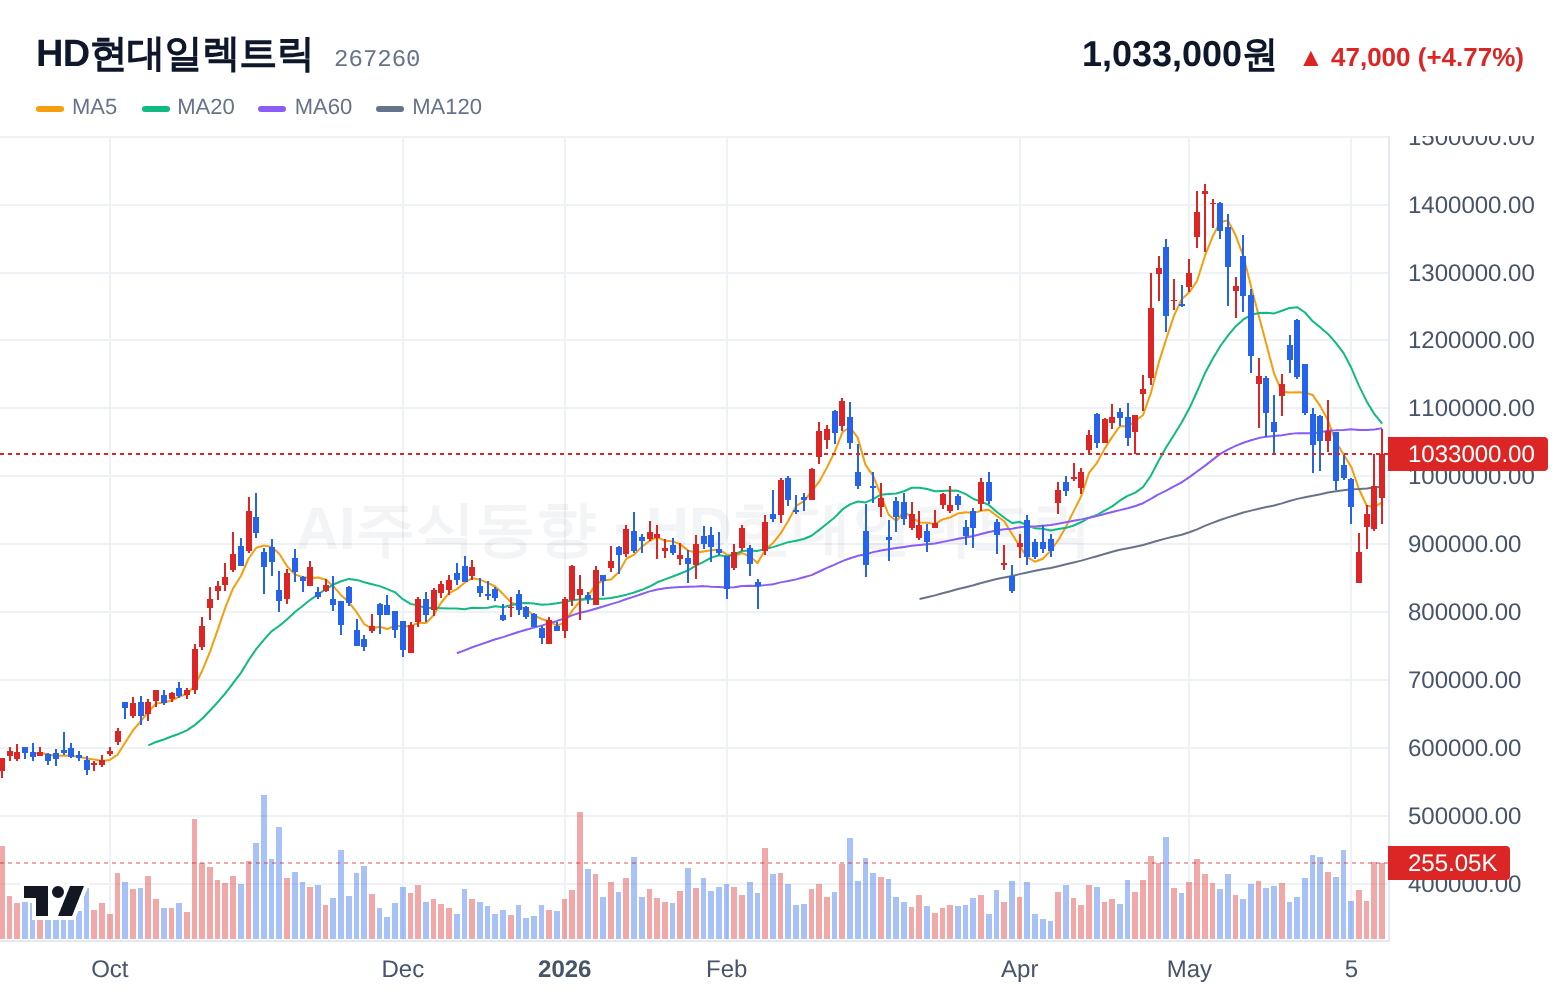Click the 1200000.00 price axis label

click(x=1471, y=340)
